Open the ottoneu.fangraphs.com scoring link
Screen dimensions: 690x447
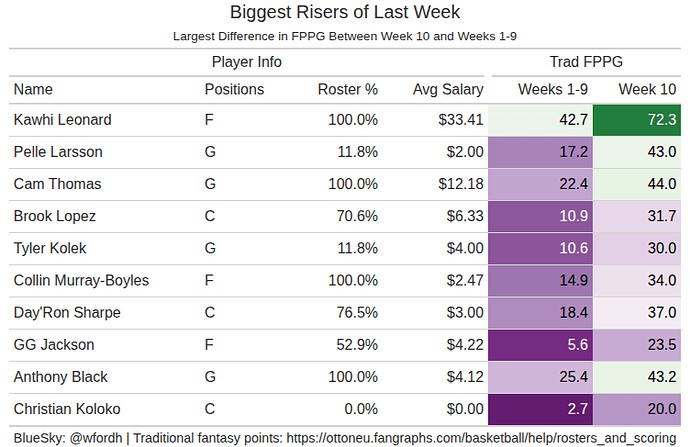click(x=480, y=436)
